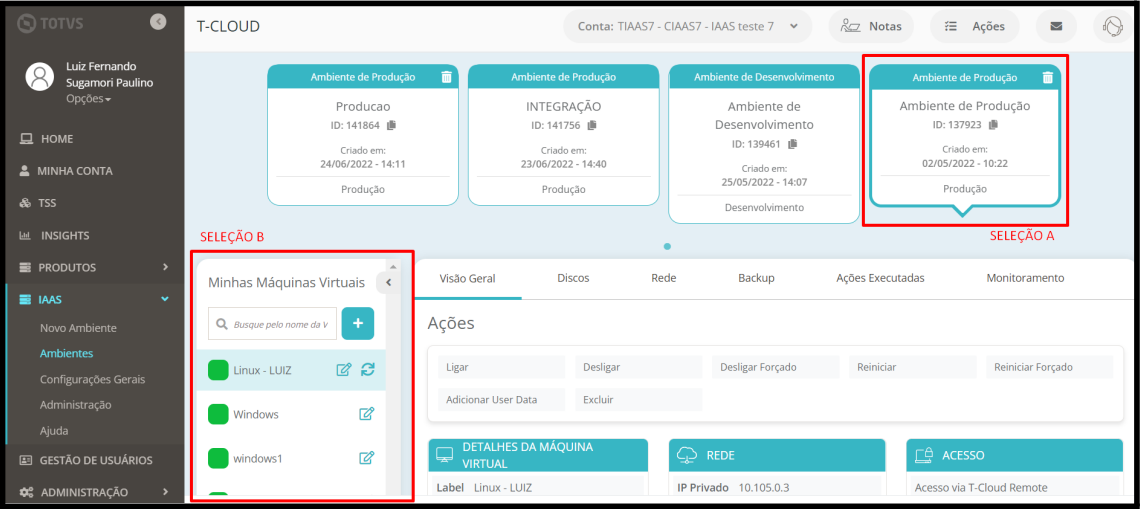Edit the Linux - LUIZ machine name
1141x509 pixels.
tap(343, 370)
